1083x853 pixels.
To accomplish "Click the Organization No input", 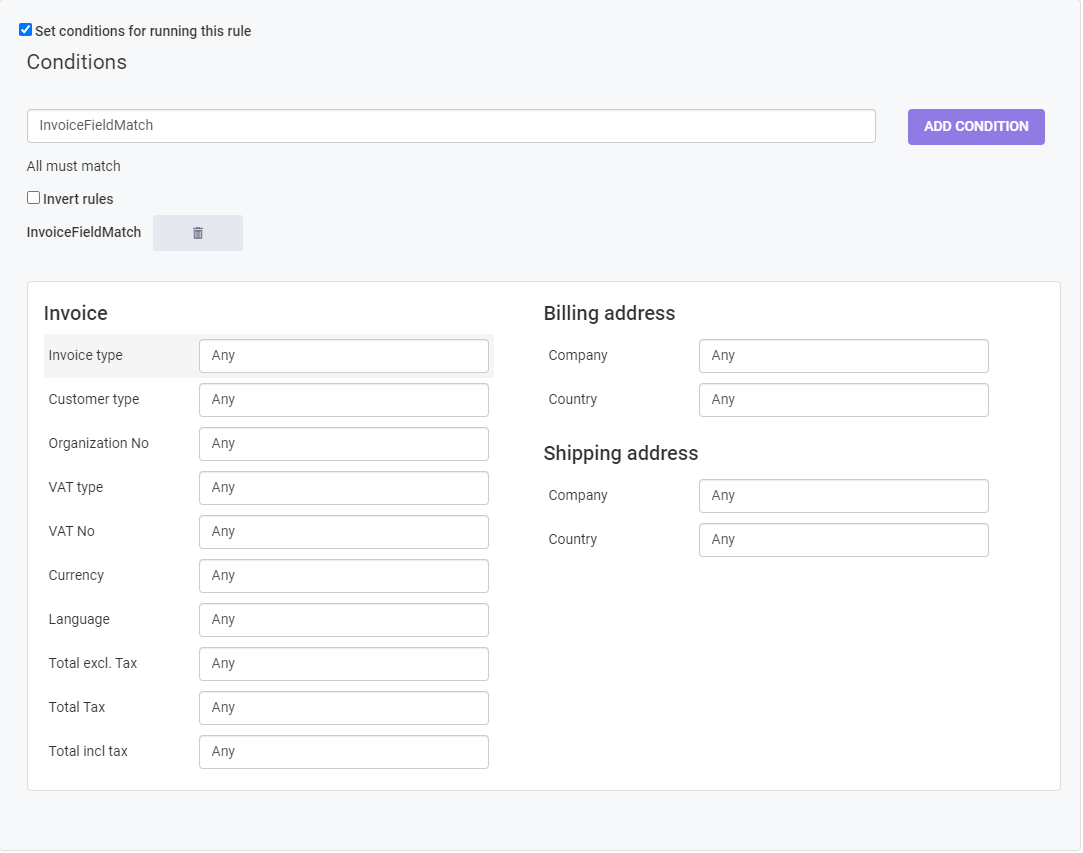I will click(343, 444).
